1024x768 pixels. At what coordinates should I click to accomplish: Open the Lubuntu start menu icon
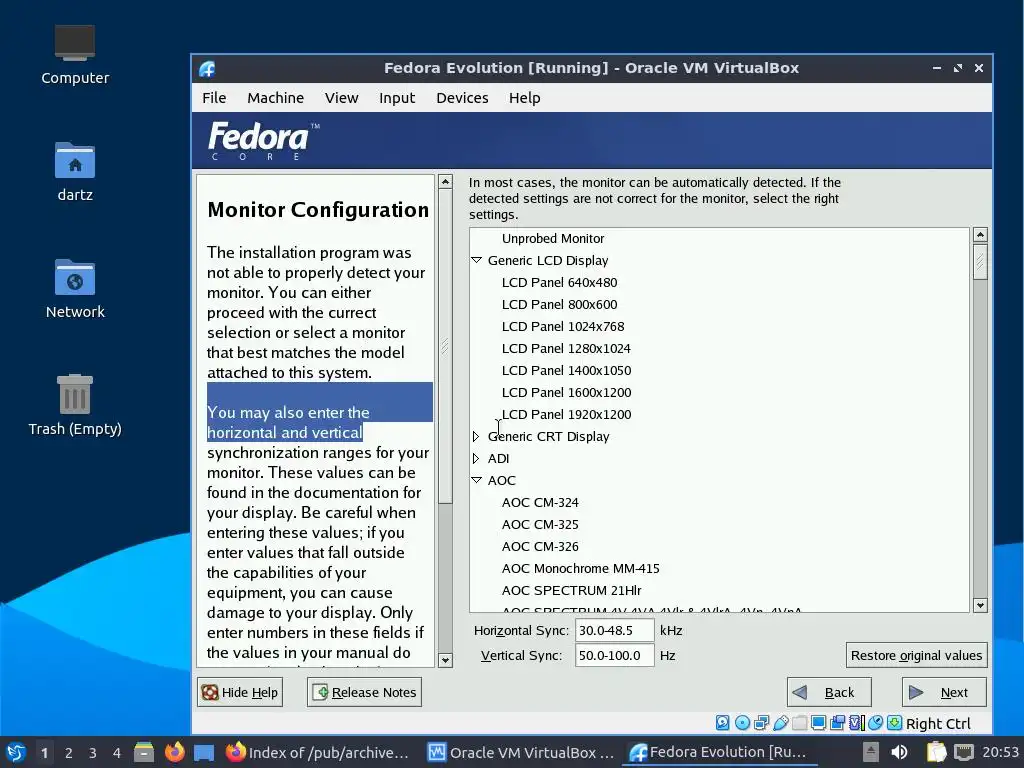16,752
